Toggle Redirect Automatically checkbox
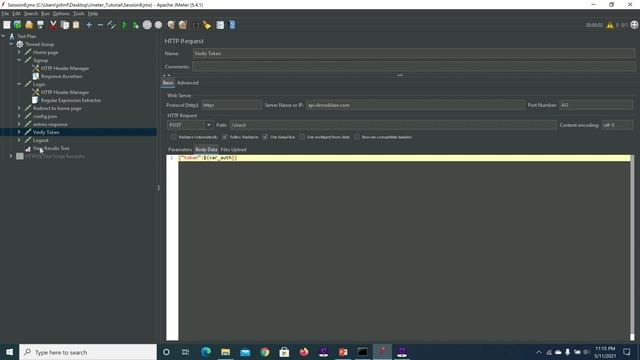 click(x=174, y=137)
